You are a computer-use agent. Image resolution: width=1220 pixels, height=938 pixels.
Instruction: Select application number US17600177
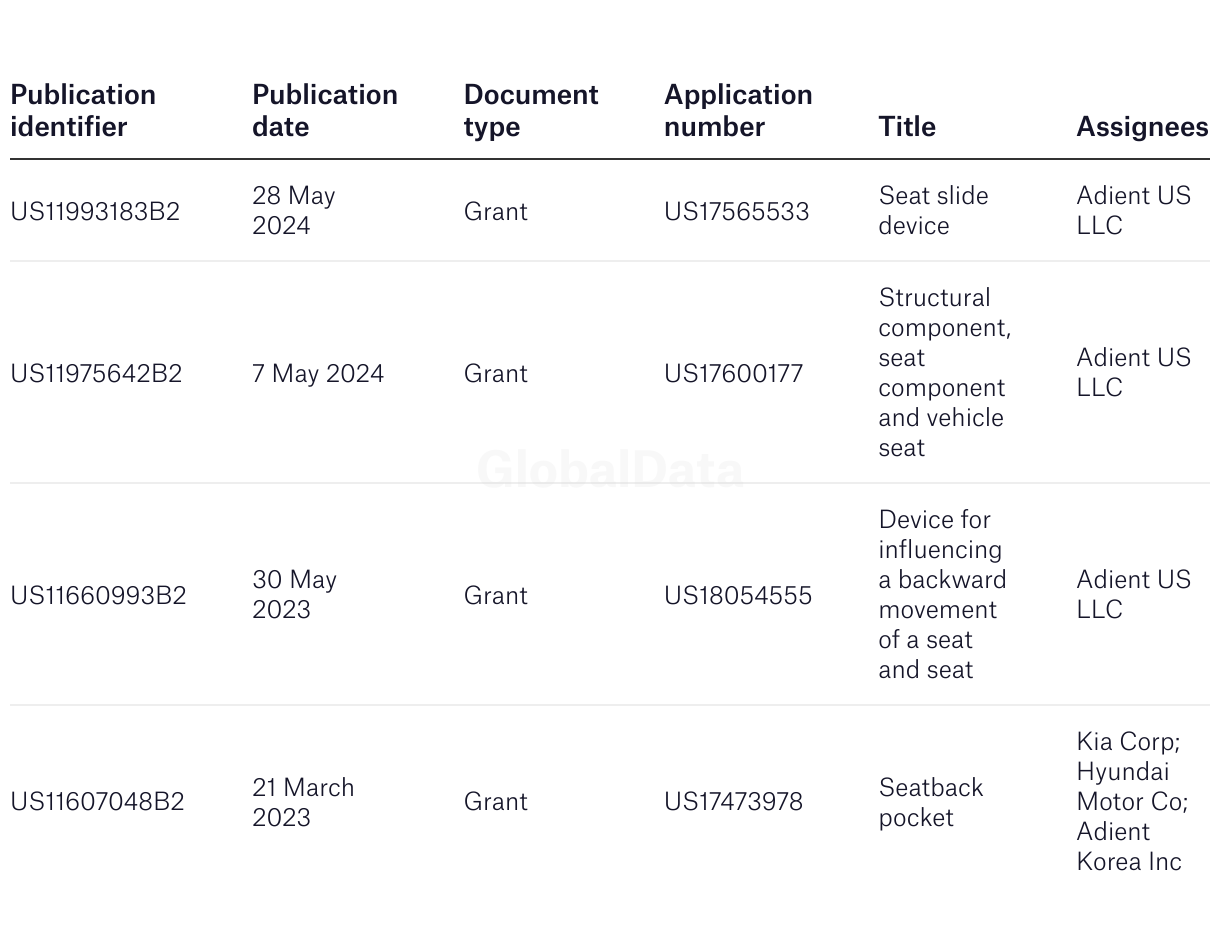(x=733, y=373)
